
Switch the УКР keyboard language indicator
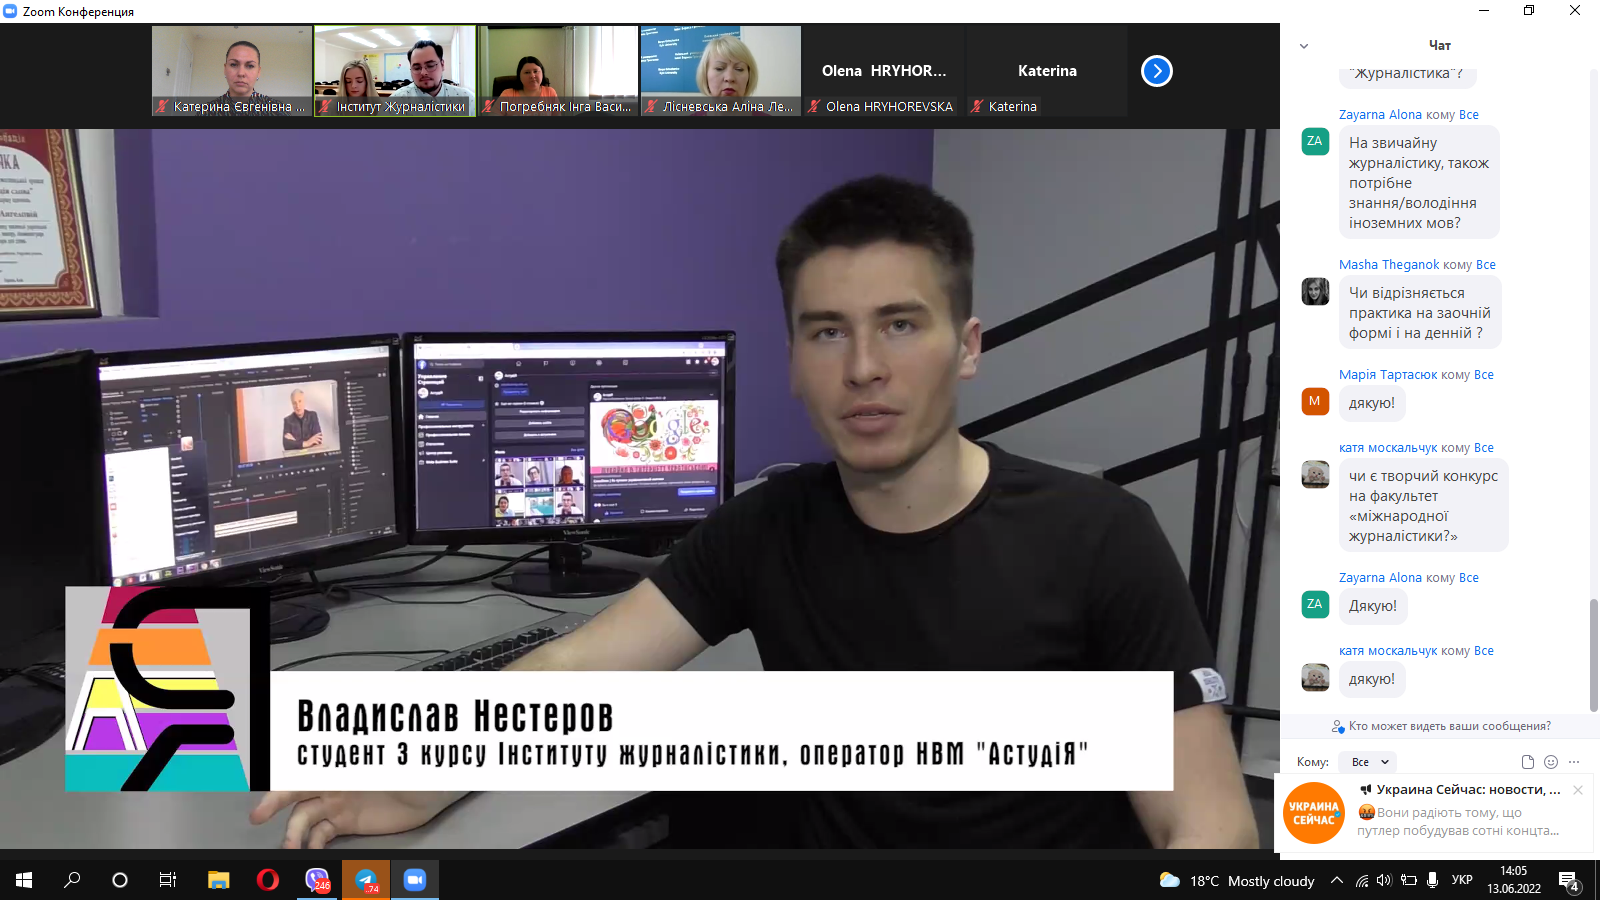[x=1461, y=880]
